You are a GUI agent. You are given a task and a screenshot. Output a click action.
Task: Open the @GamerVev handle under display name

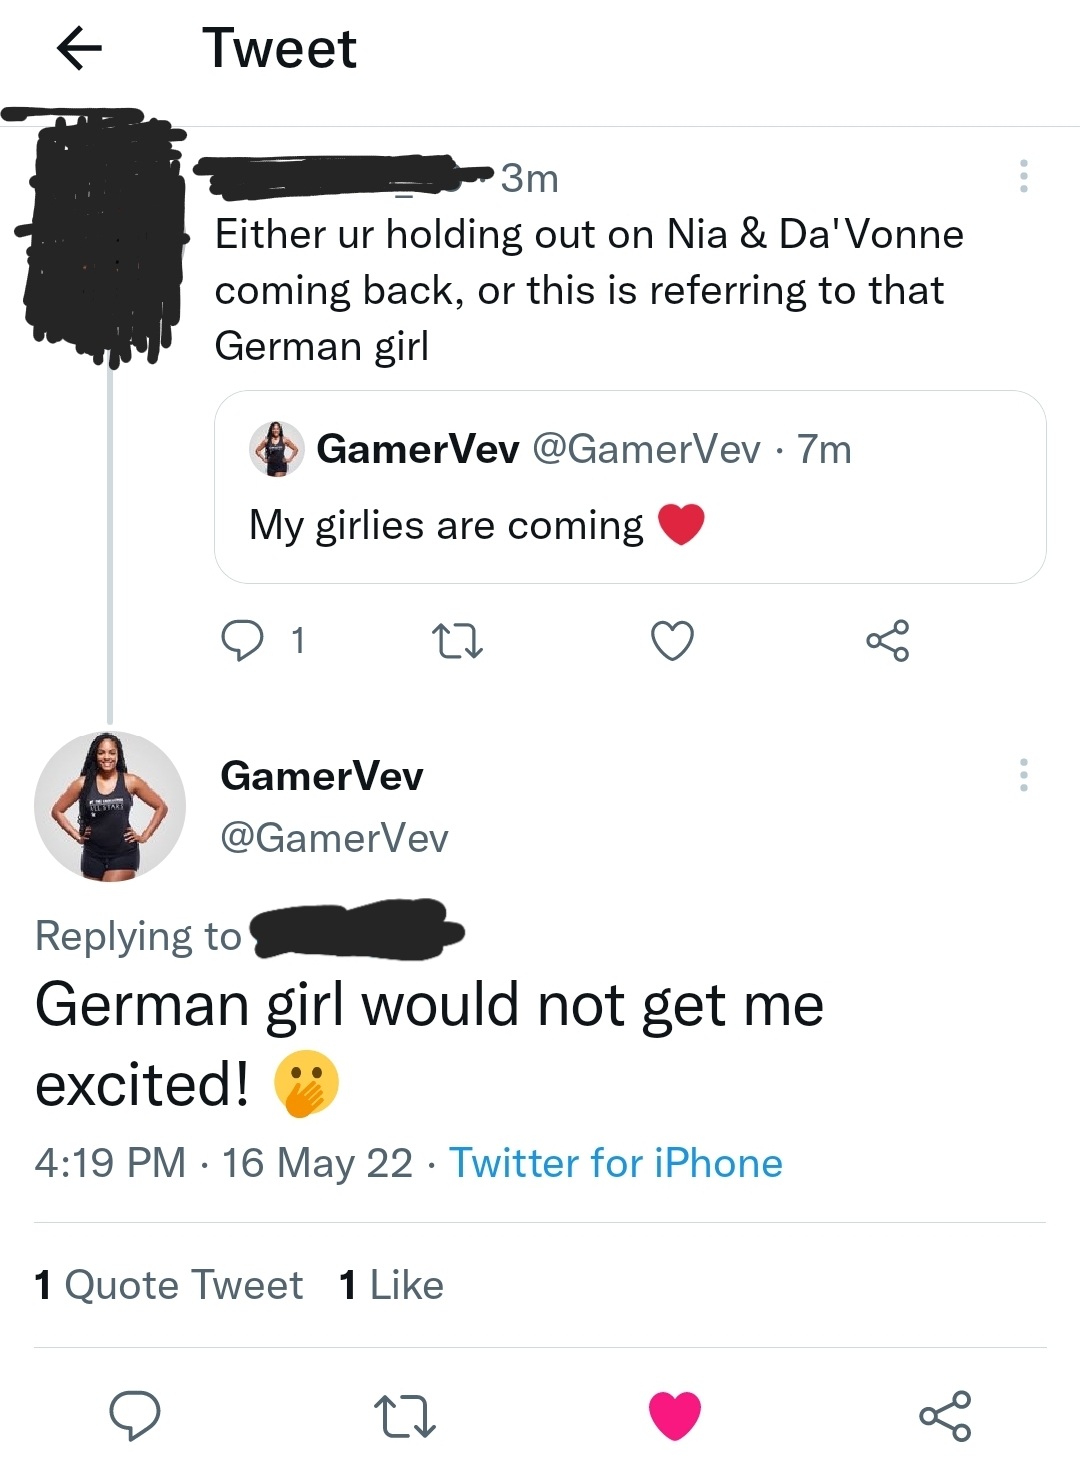coord(334,838)
